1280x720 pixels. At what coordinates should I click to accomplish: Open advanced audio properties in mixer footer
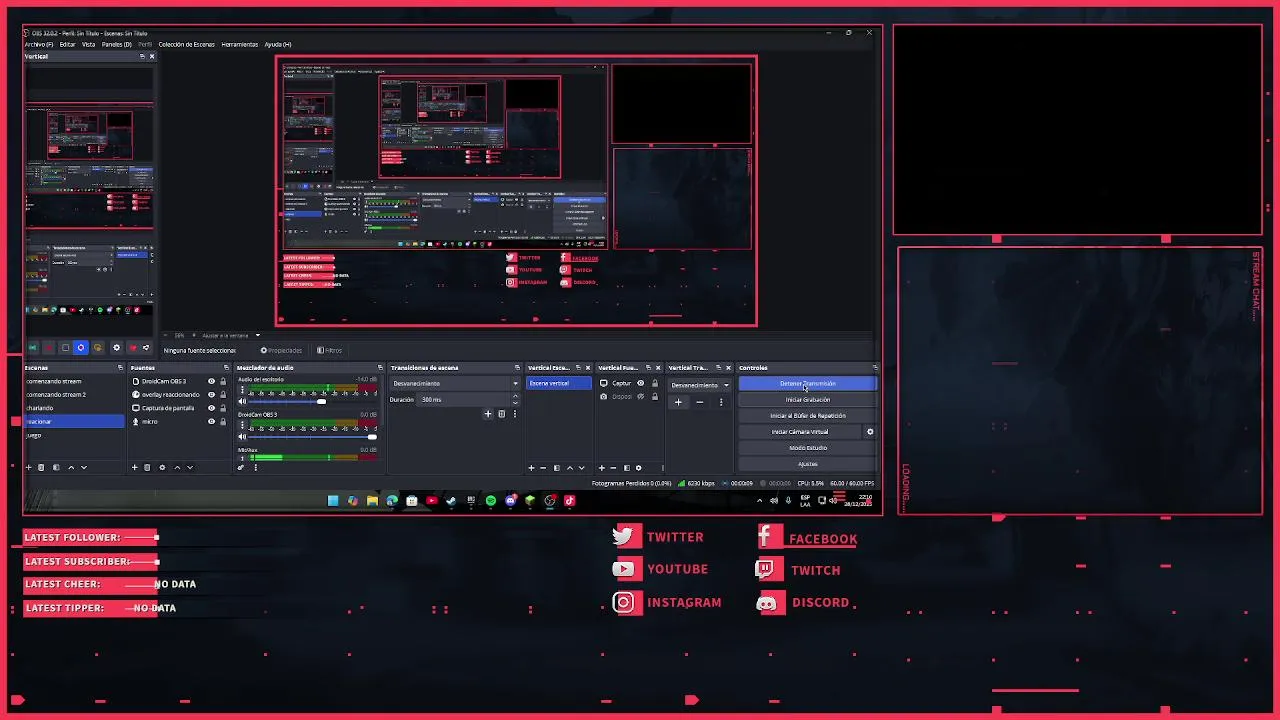[241, 467]
